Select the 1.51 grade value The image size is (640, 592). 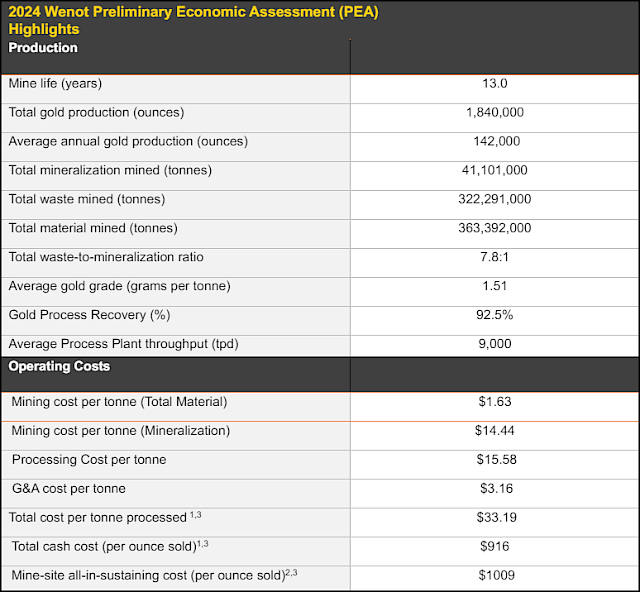pos(495,287)
